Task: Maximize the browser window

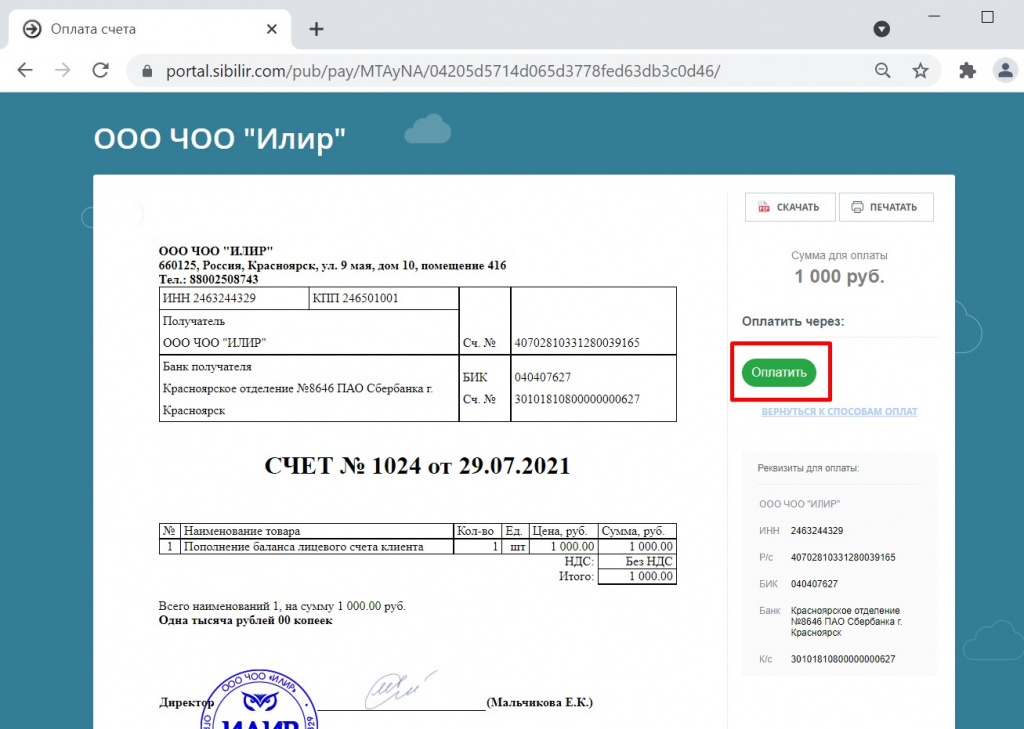Action: point(987,17)
